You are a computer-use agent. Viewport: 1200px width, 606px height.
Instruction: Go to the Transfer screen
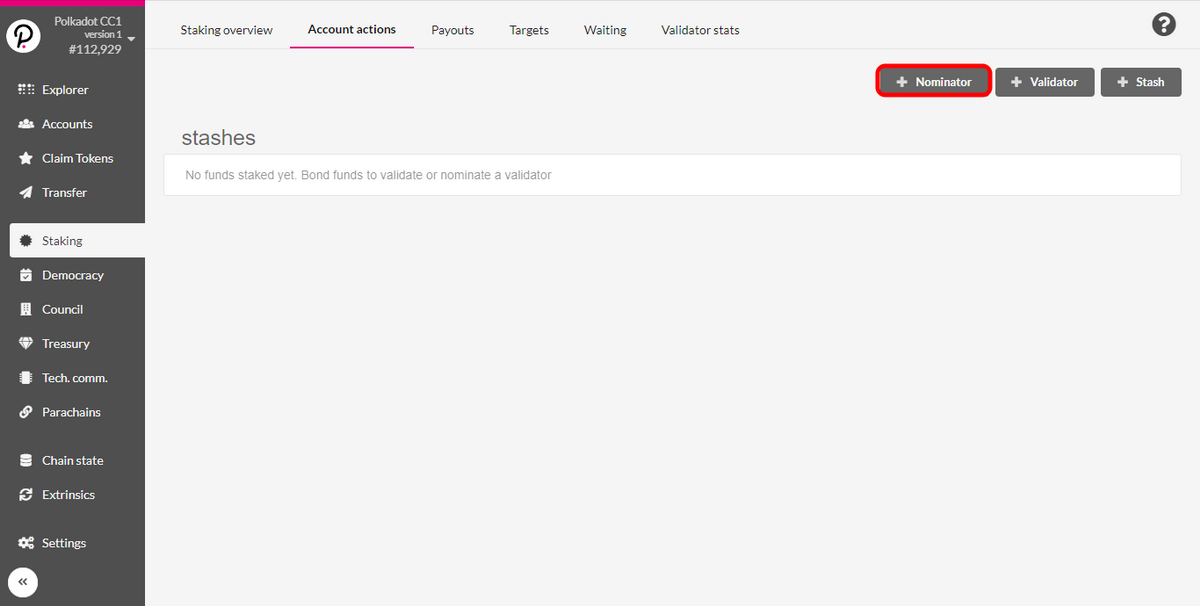(64, 192)
